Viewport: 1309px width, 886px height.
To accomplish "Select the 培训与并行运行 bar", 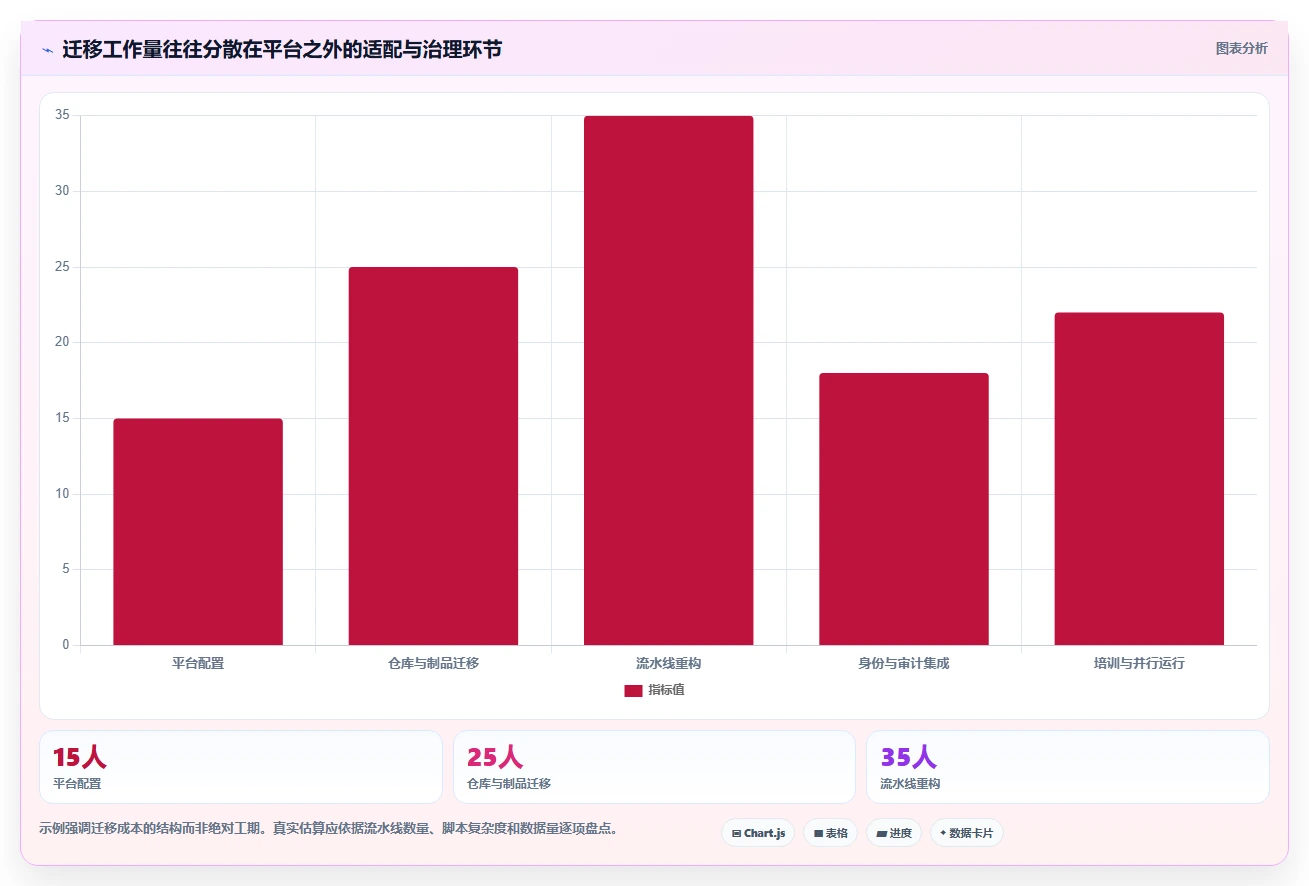I will [x=1139, y=479].
